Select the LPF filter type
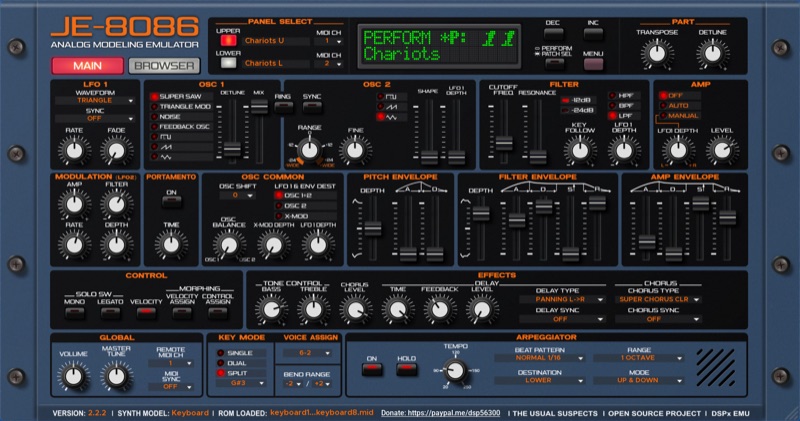Screen dimensions: 800x421 pyautogui.click(x=623, y=116)
